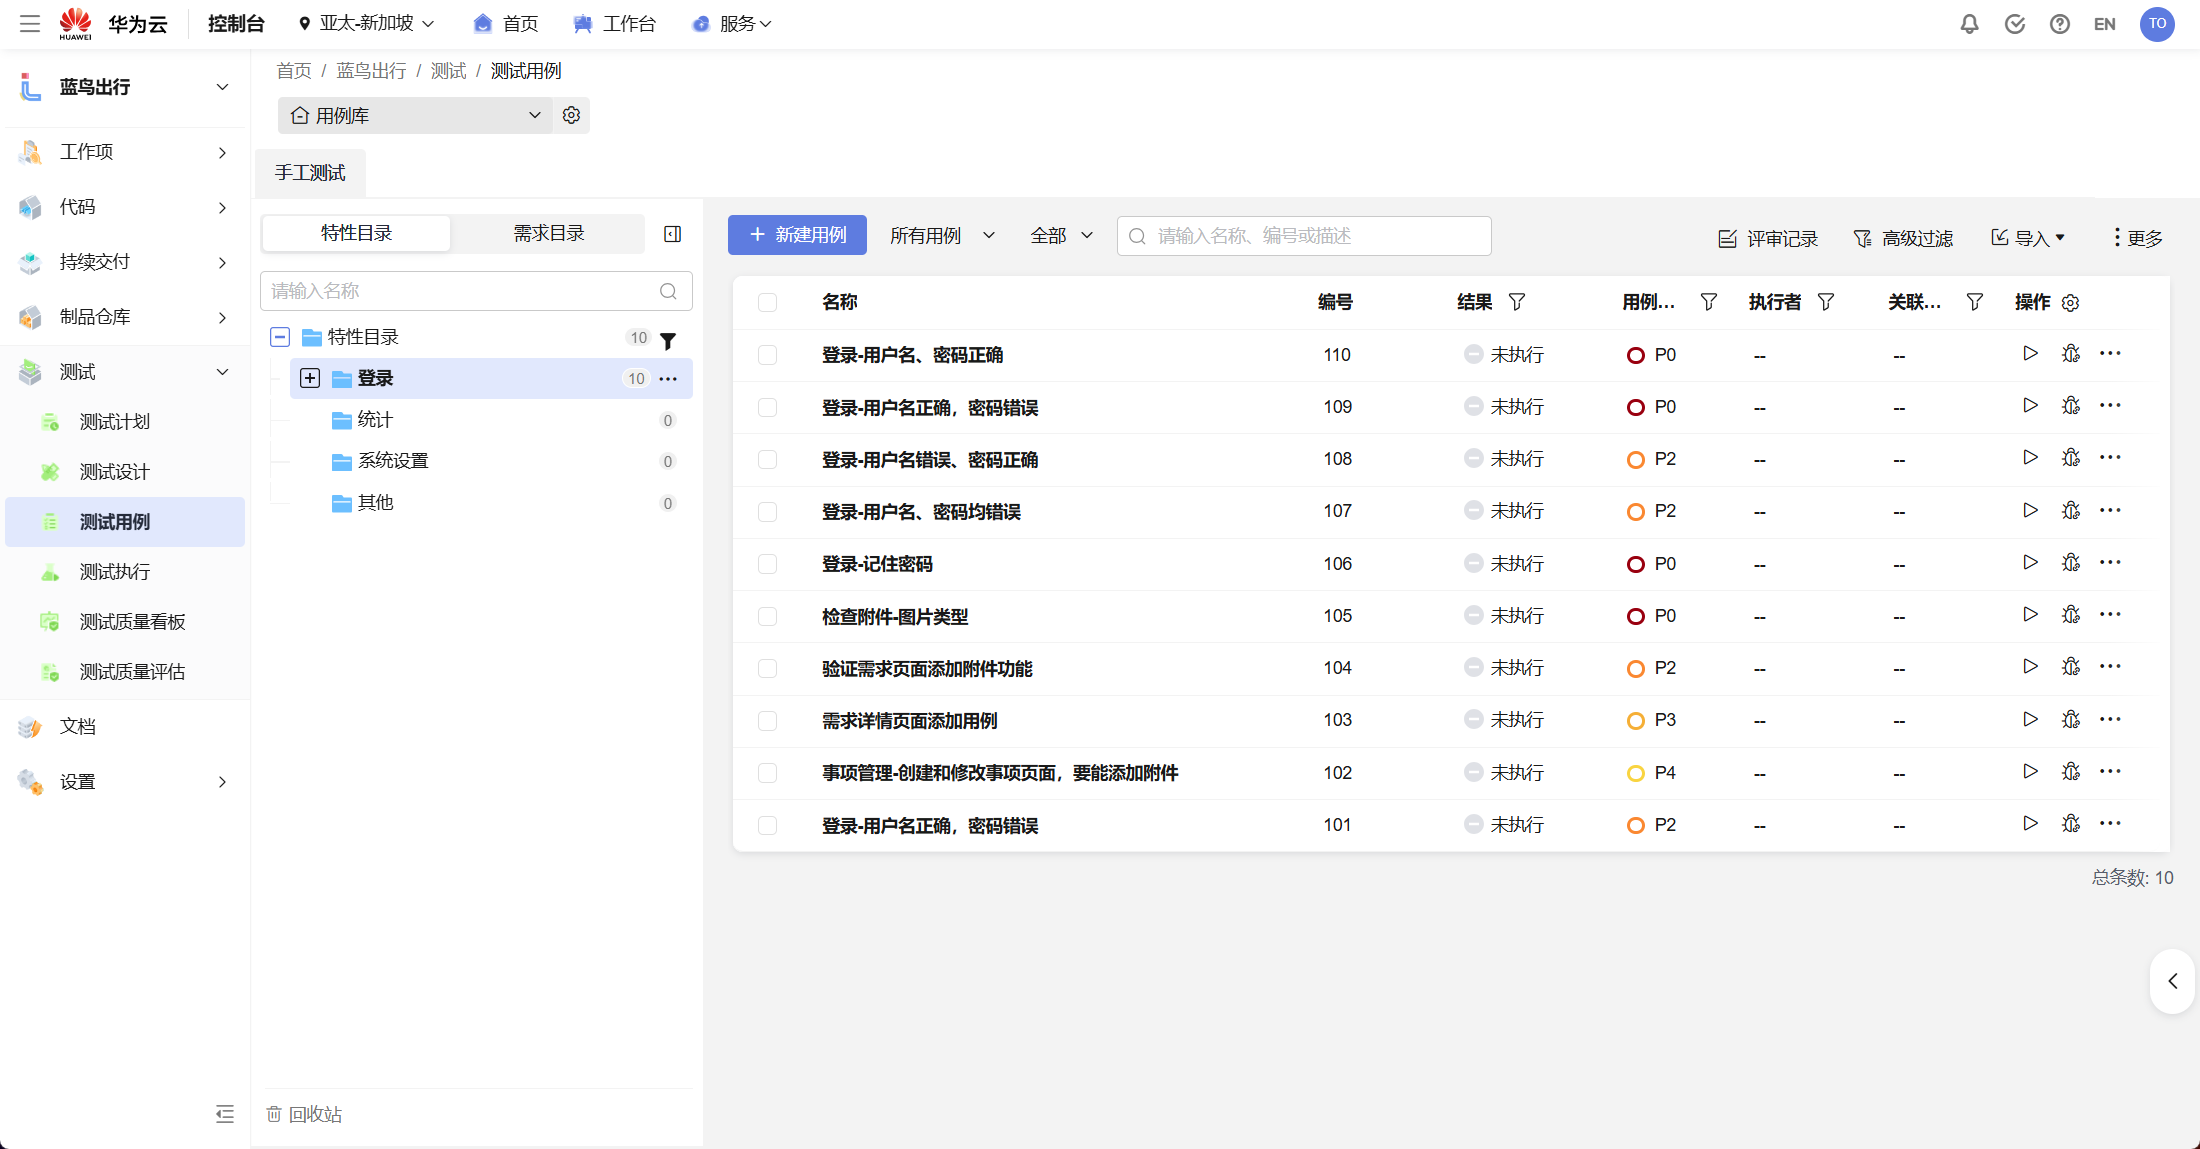The width and height of the screenshot is (2200, 1149).
Task: Click the 回收站 trash icon at bottom left
Action: point(273,1114)
